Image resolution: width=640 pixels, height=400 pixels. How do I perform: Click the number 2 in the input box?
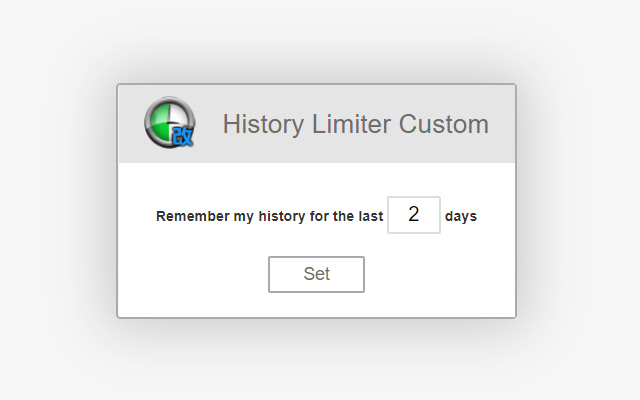tap(413, 214)
